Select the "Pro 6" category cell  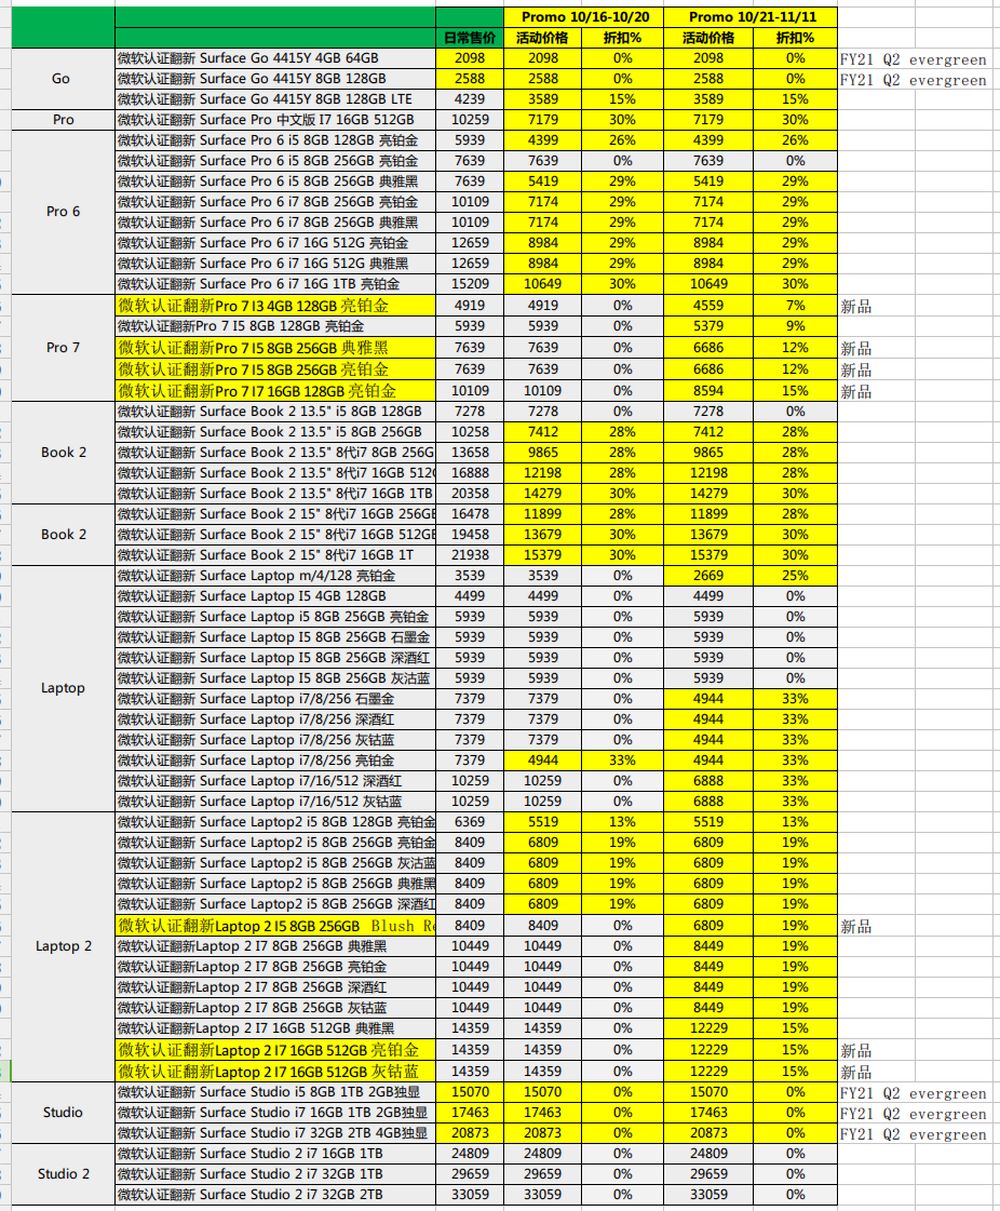tap(62, 212)
